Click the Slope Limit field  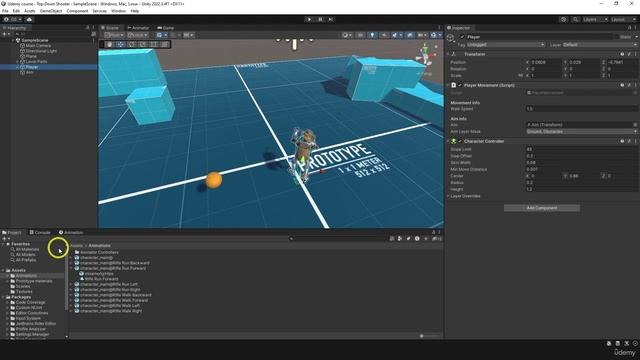582,149
